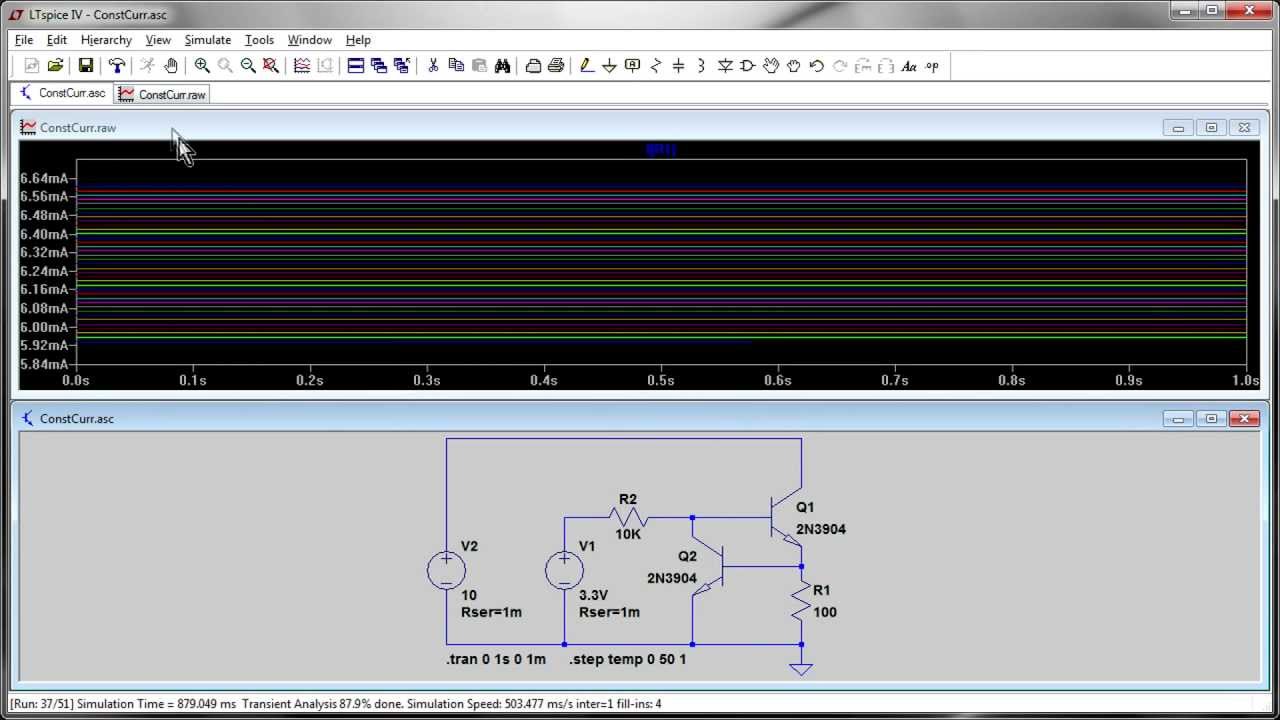Switch to the ConstCurr.asc tab

[62, 93]
